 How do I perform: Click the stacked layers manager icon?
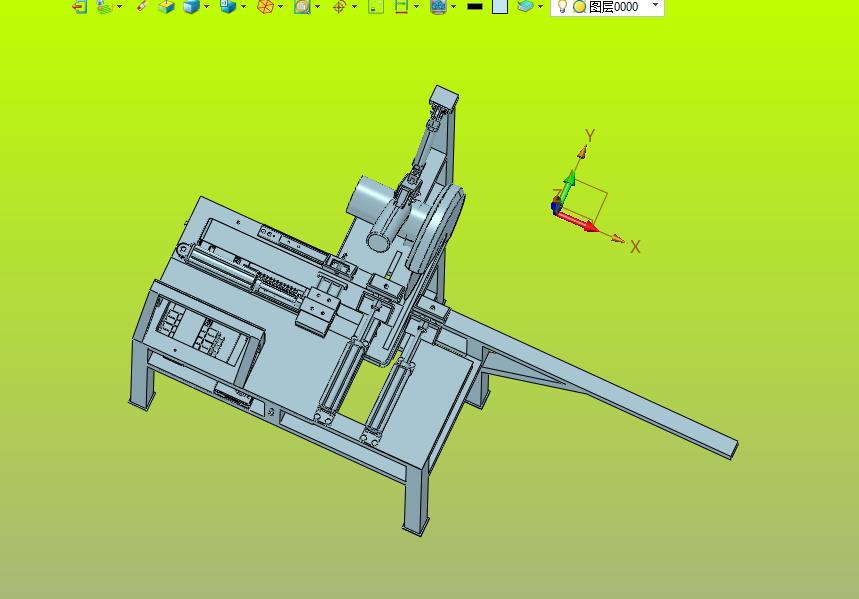[x=525, y=7]
